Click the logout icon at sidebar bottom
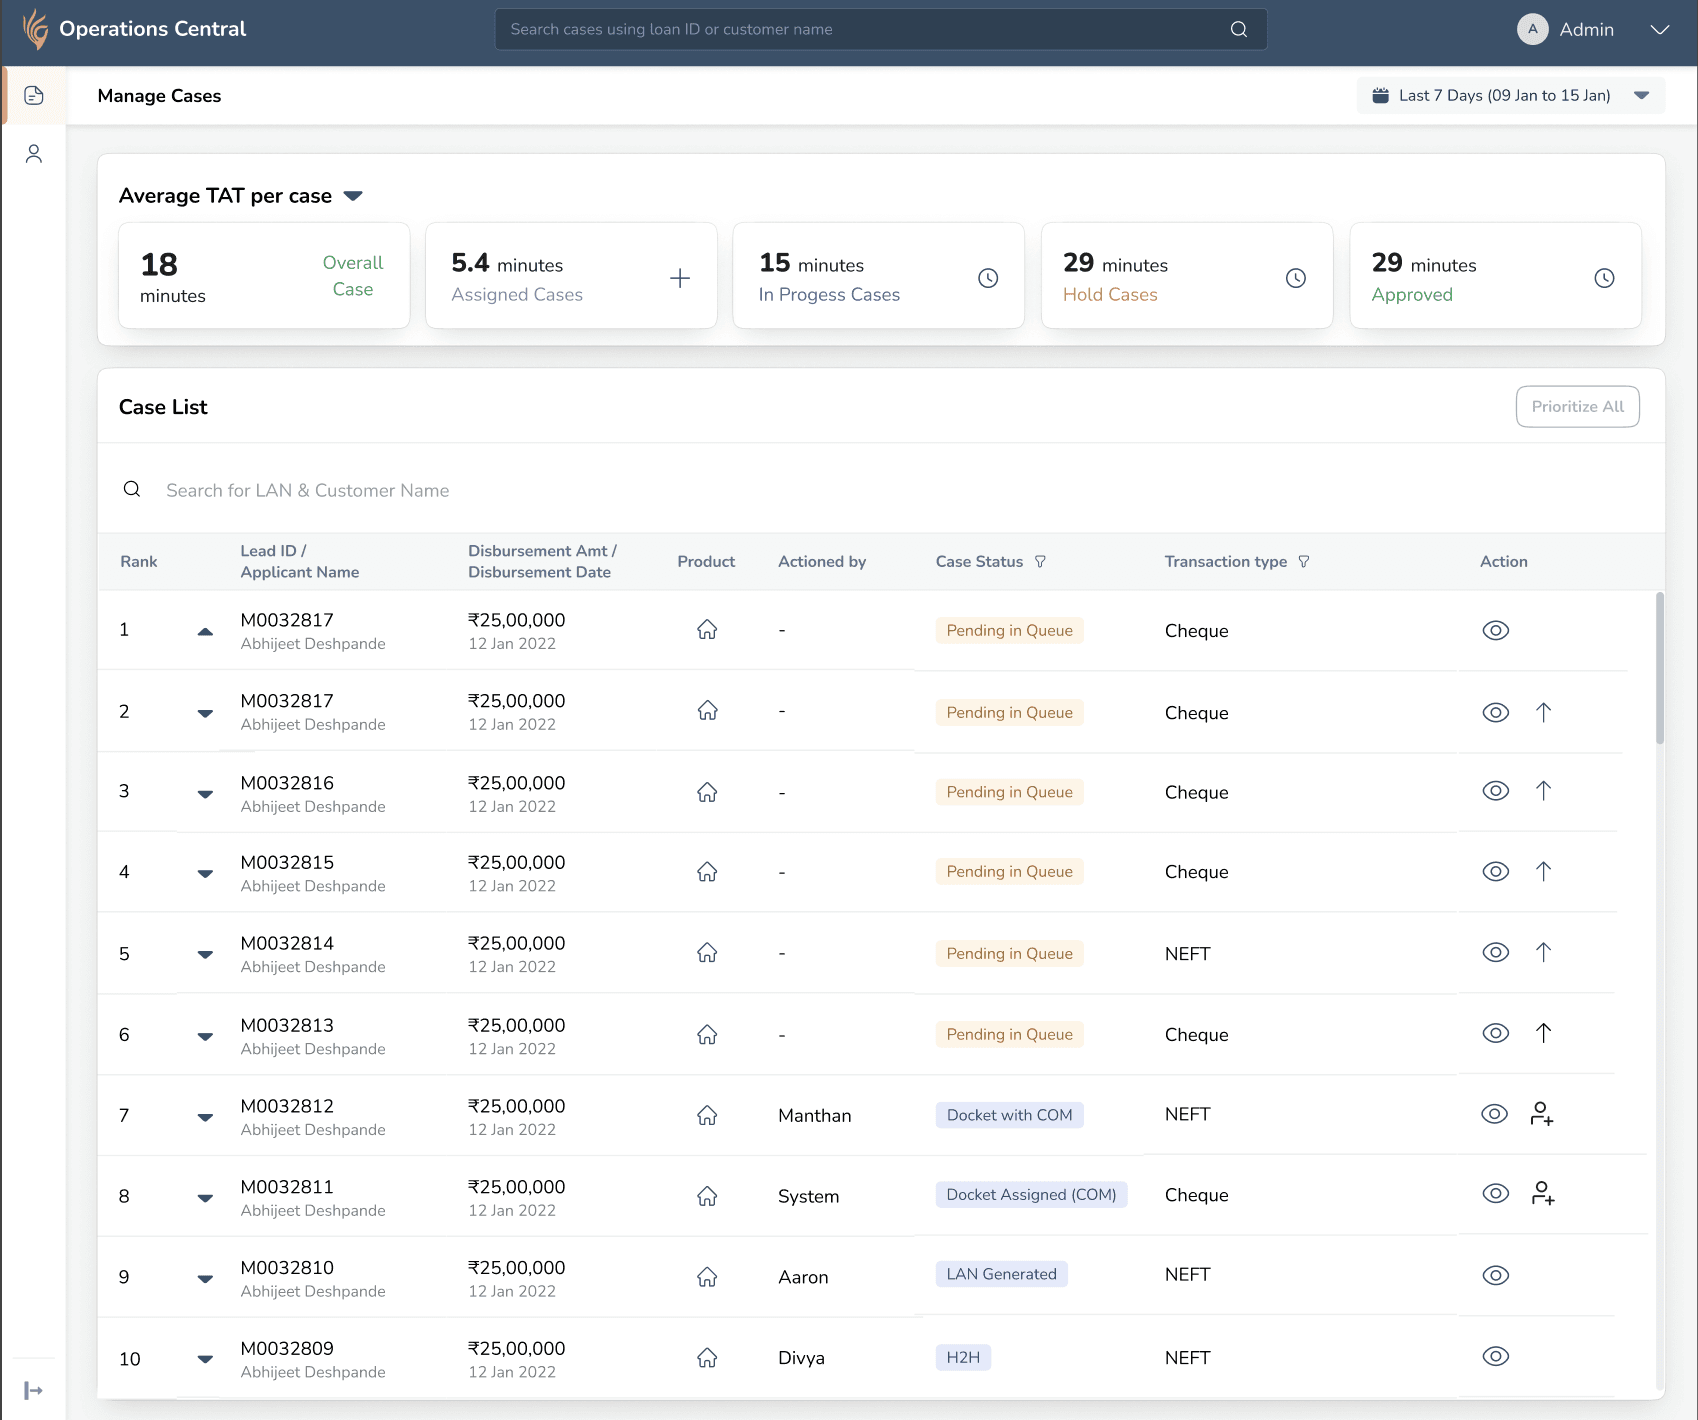 coord(33,1391)
